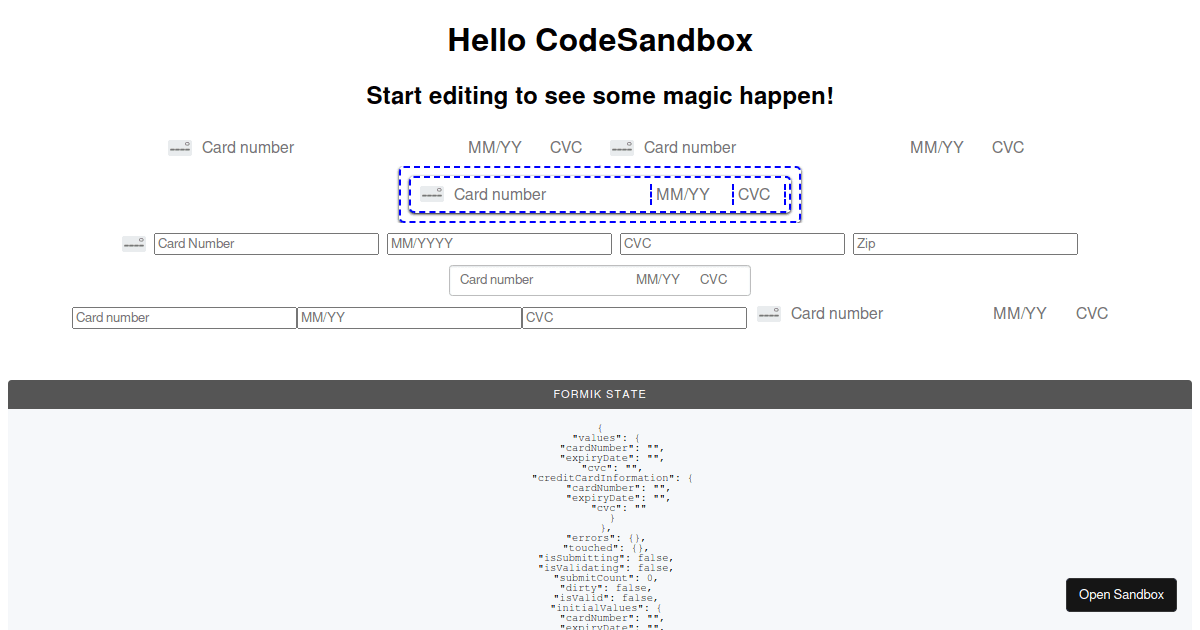The image size is (1200, 630).
Task: Click the card icon in the bottom-right Card number field
Action: [769, 313]
